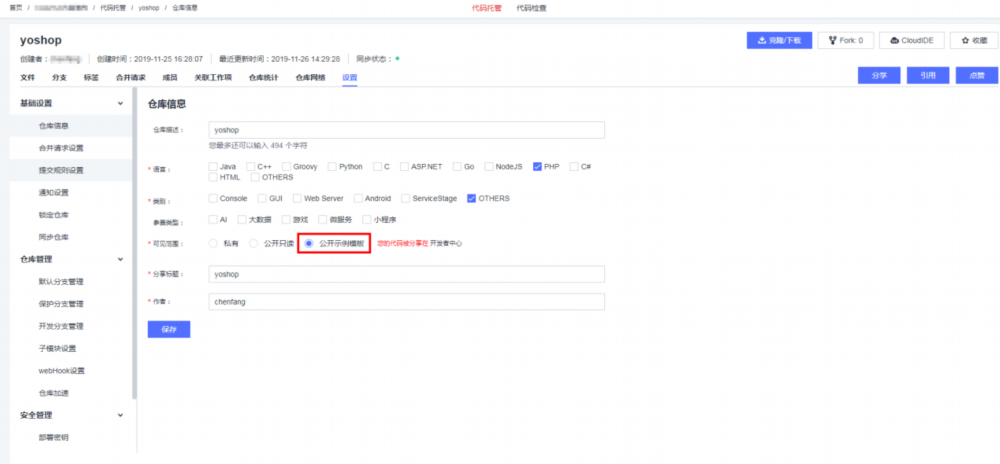Image resolution: width=1000 pixels, height=464 pixels.
Task: Click the 克隆/下载 download icon button
Action: click(x=779, y=40)
